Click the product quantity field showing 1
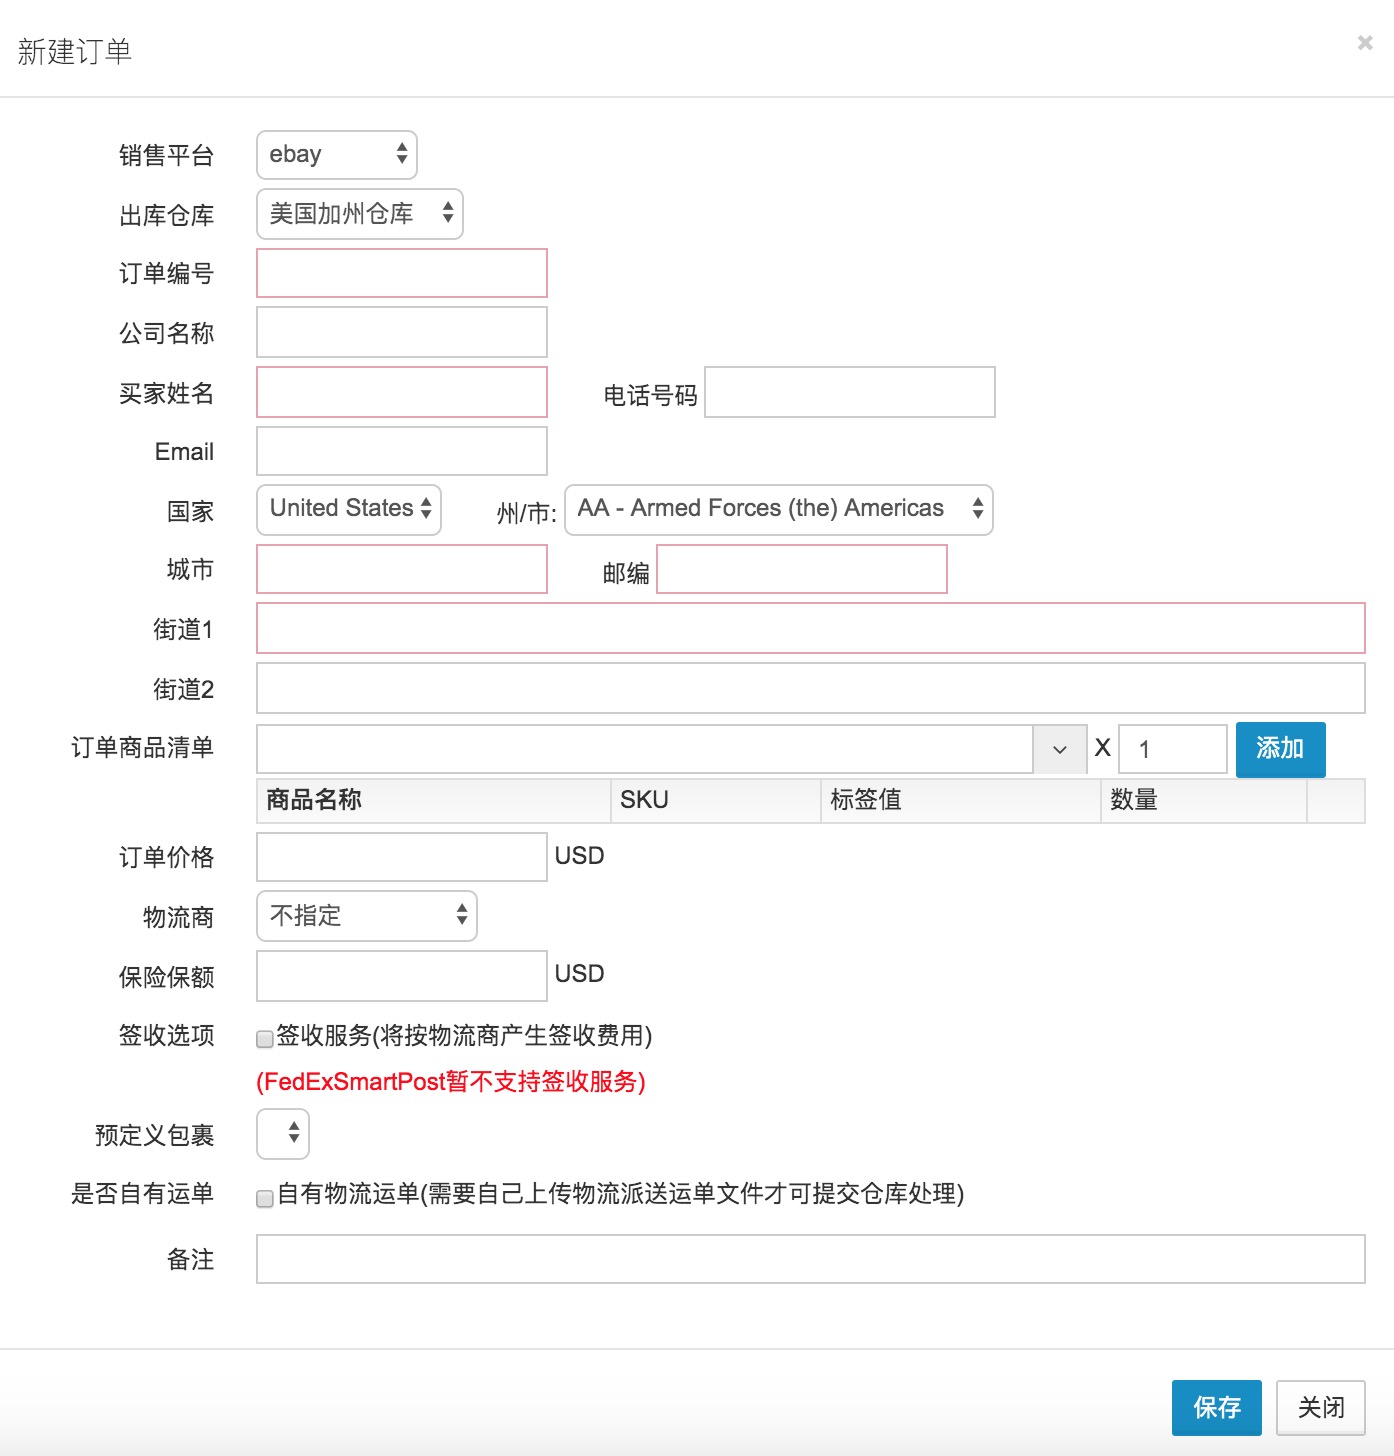Image resolution: width=1394 pixels, height=1456 pixels. click(1171, 749)
